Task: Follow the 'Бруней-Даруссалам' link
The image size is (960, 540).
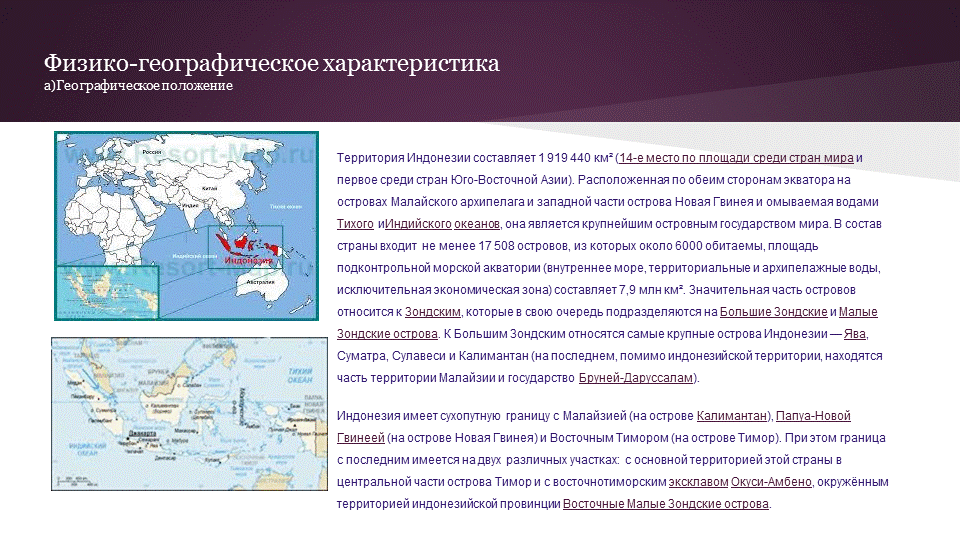Action: coord(636,378)
